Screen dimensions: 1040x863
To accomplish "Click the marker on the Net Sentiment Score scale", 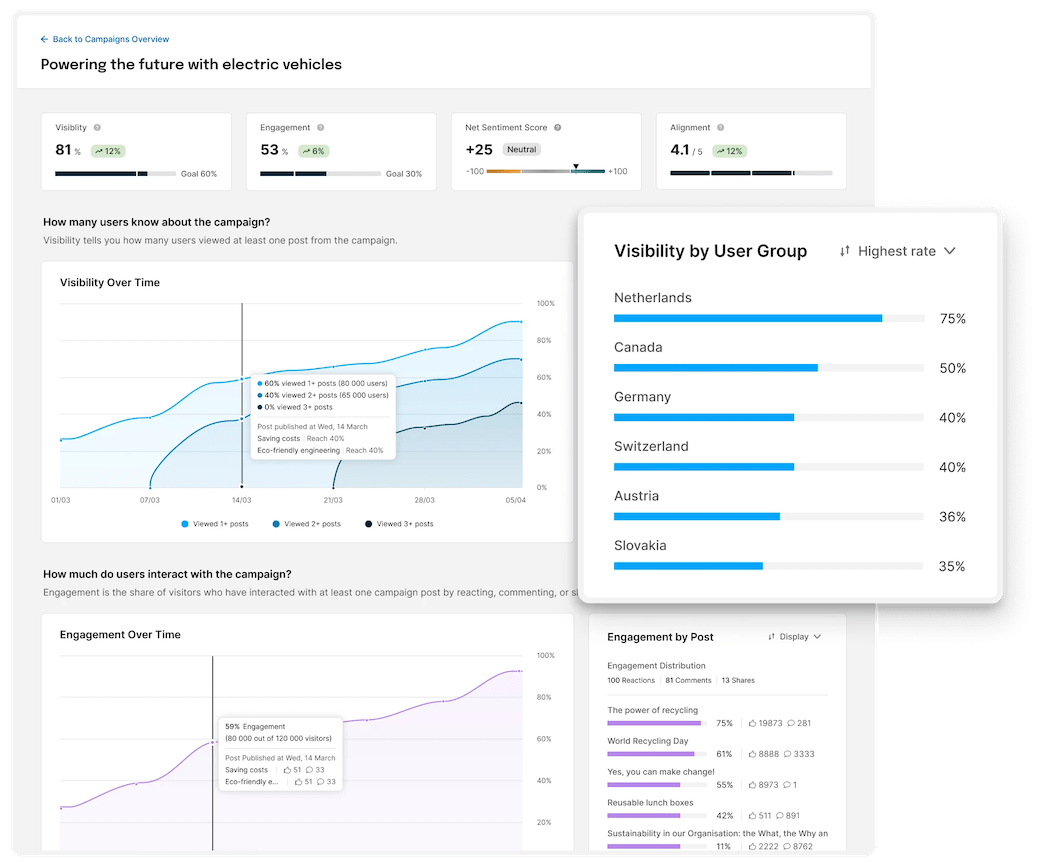I will click(x=577, y=164).
